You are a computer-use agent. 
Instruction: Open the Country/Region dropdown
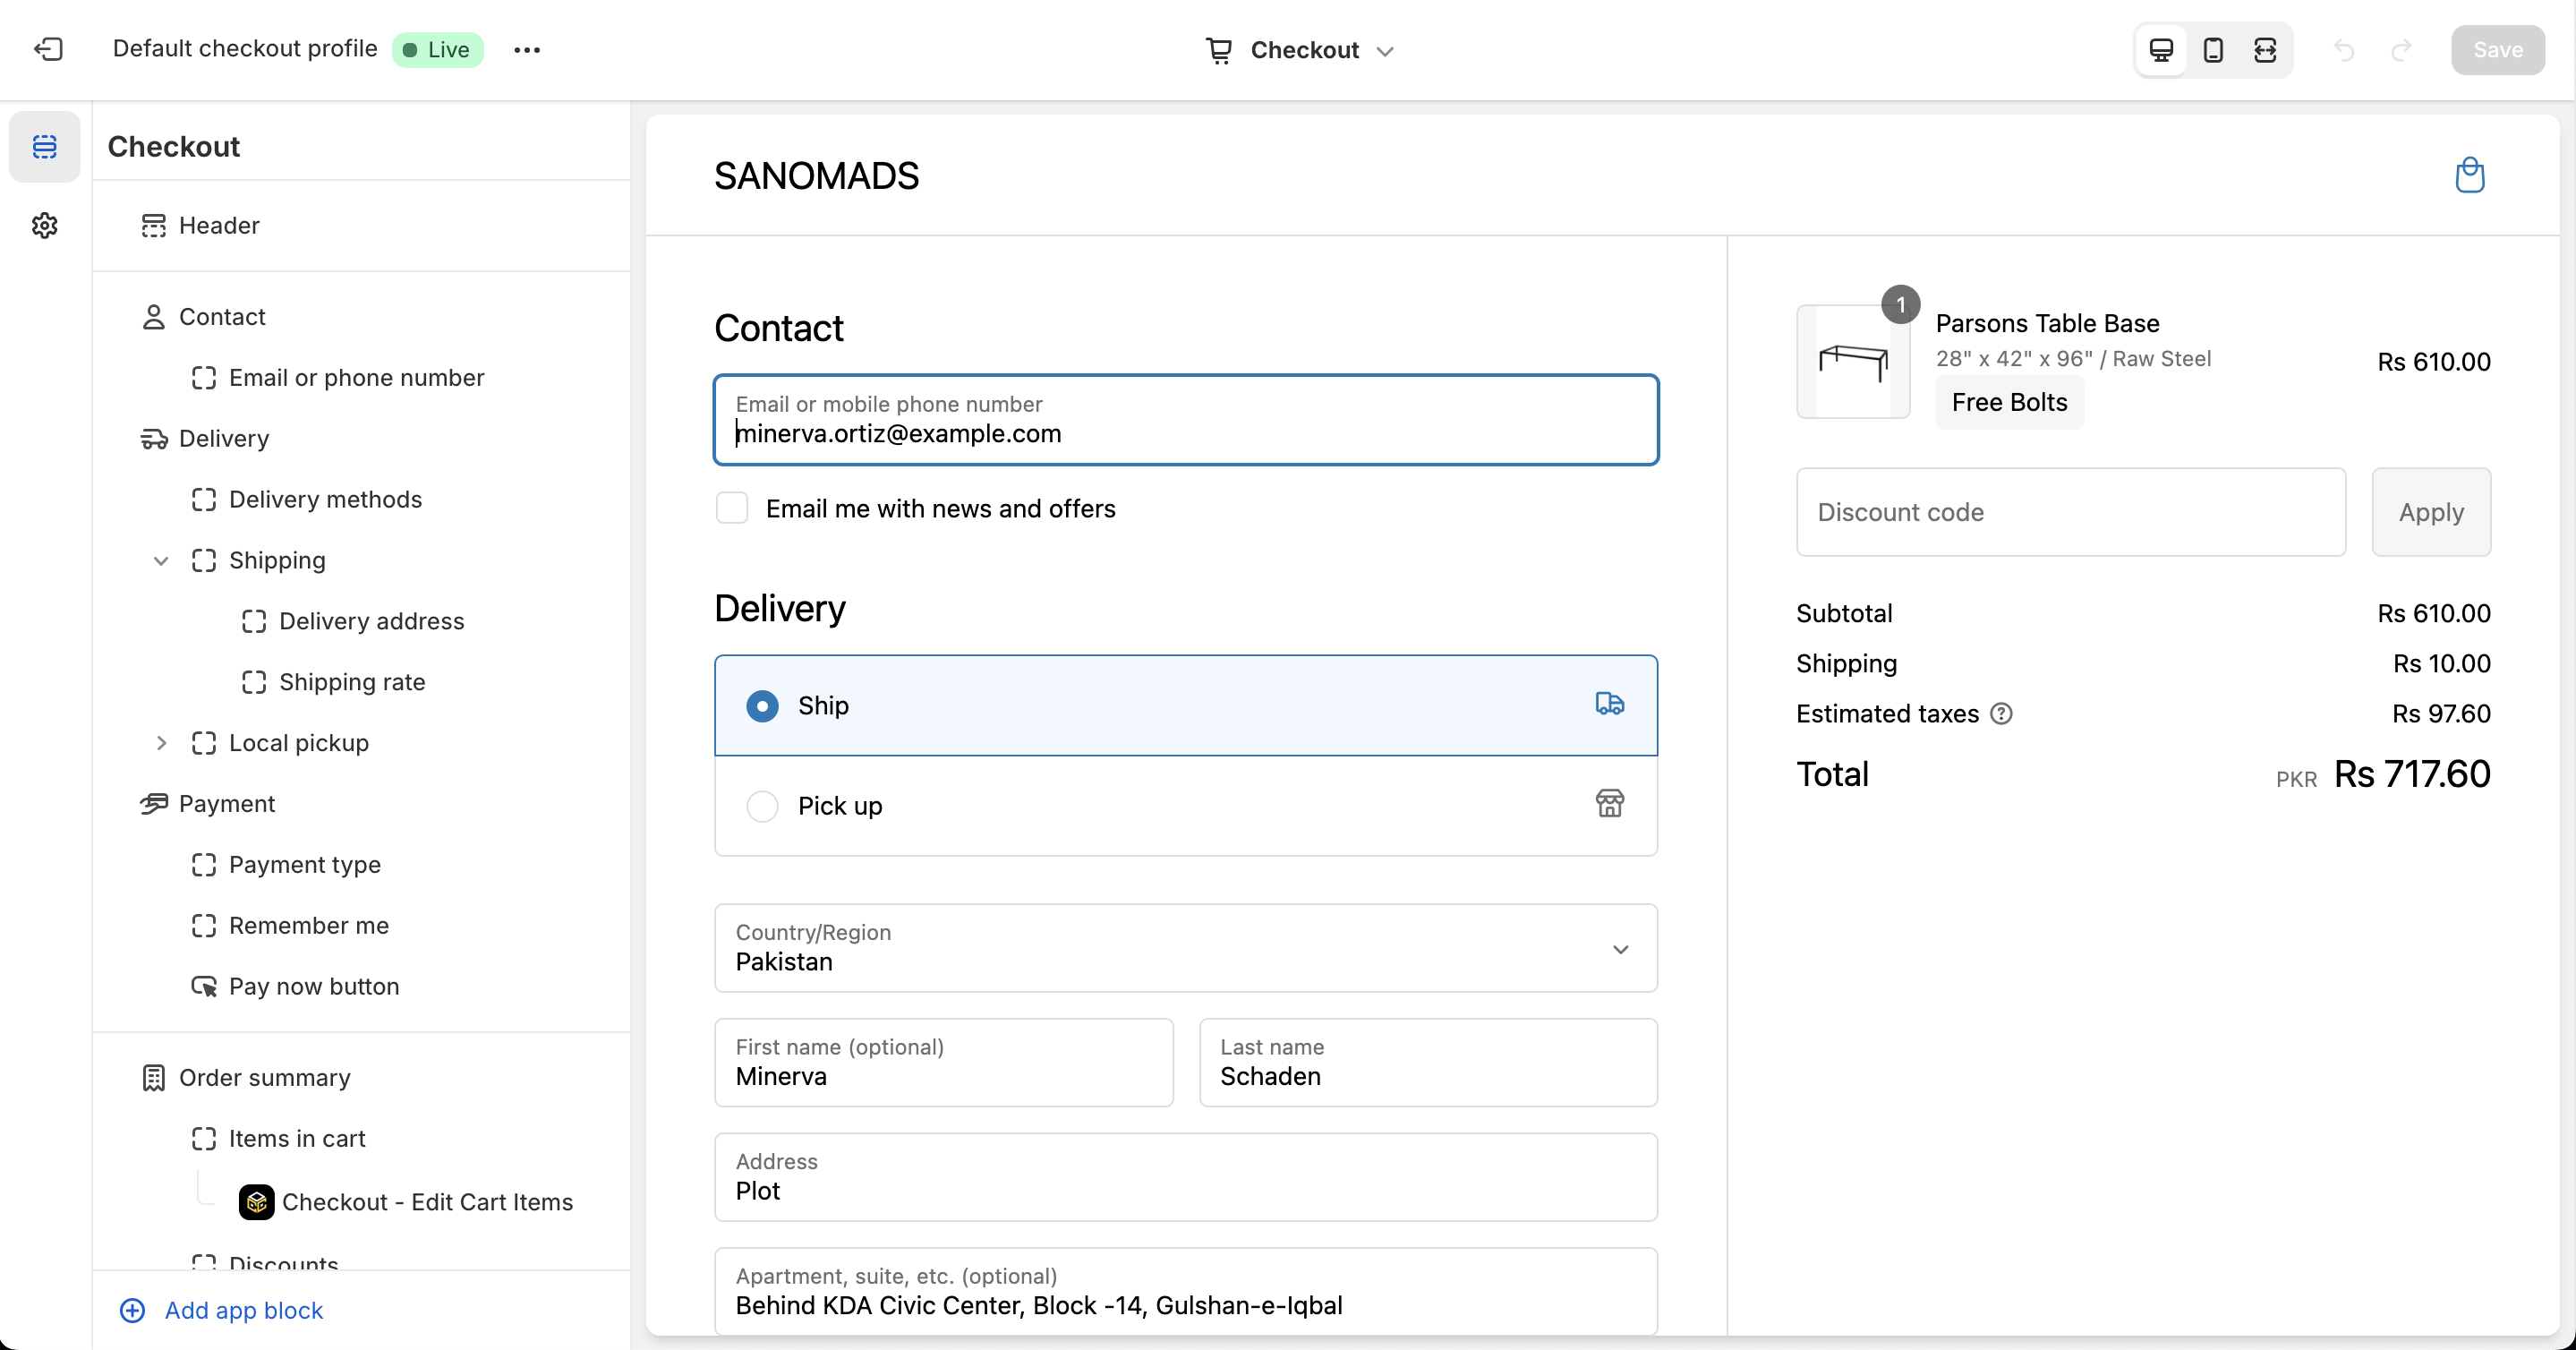point(1186,948)
